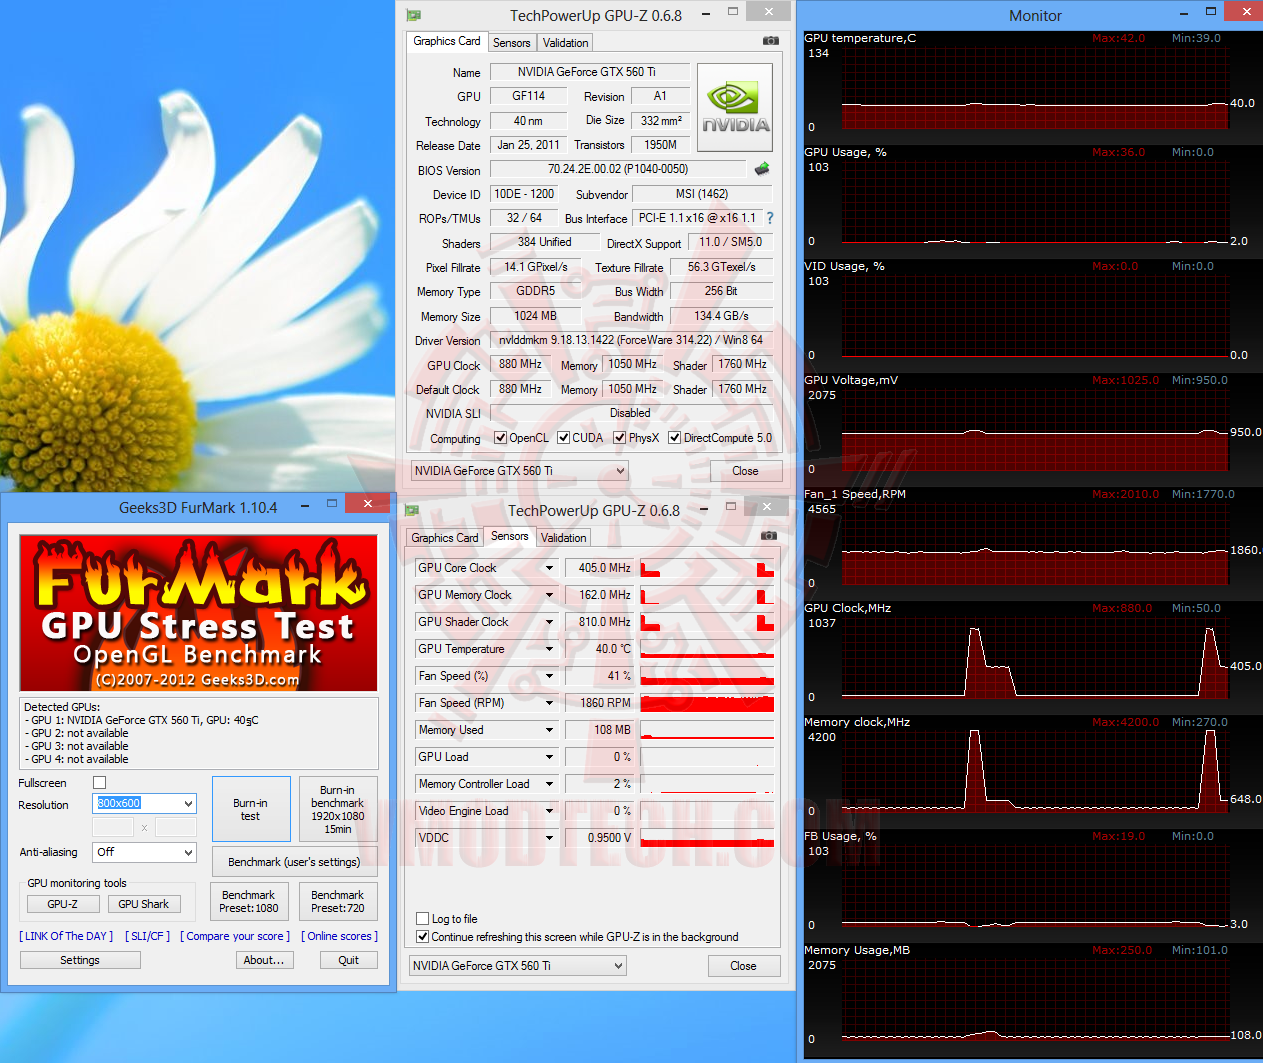Minimize the Monitor window

[1184, 13]
